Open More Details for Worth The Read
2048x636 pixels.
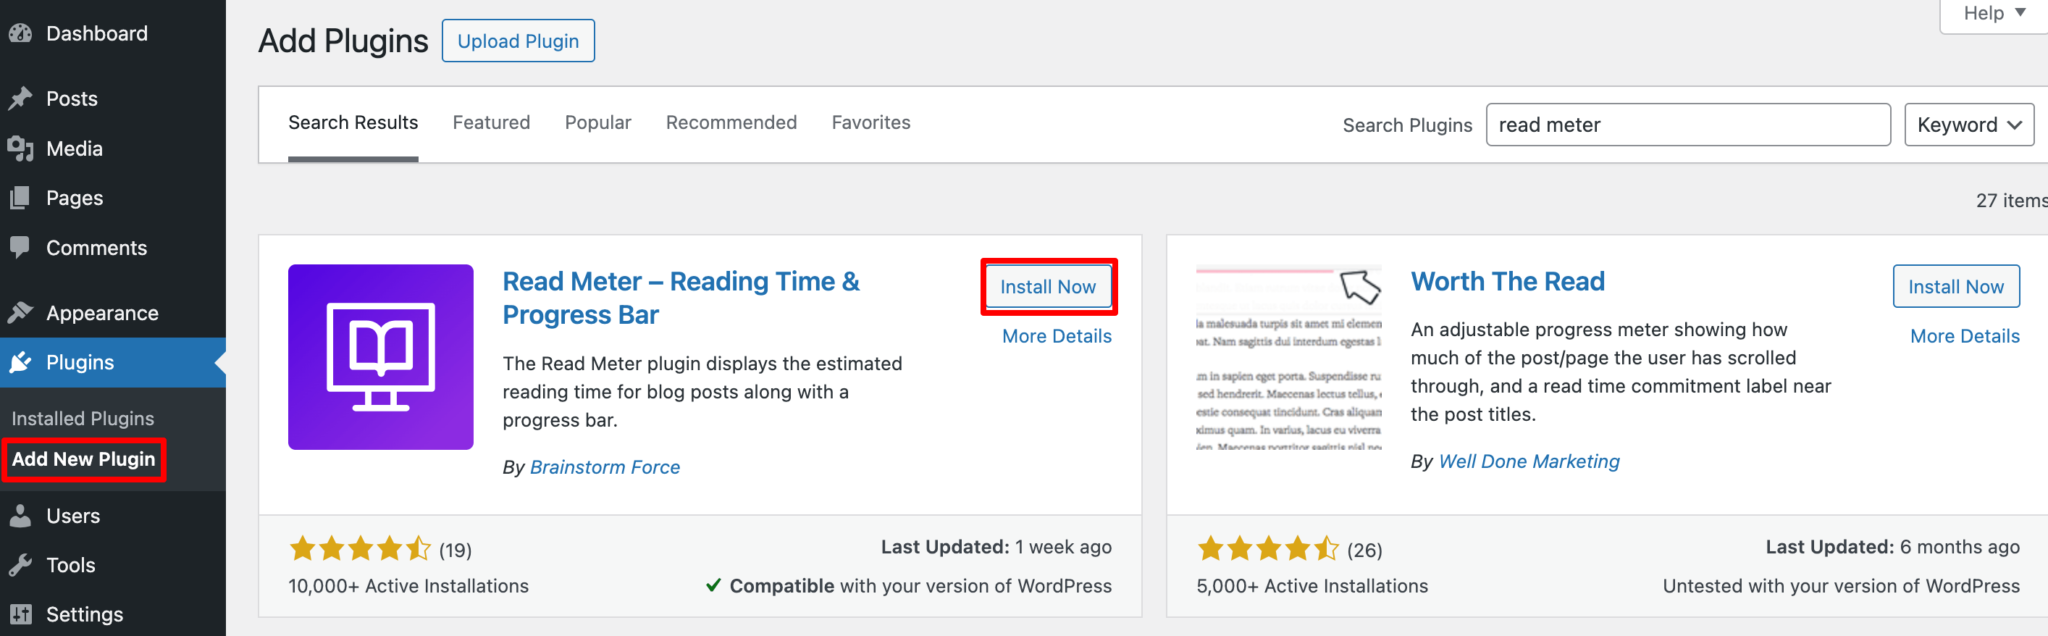1963,335
